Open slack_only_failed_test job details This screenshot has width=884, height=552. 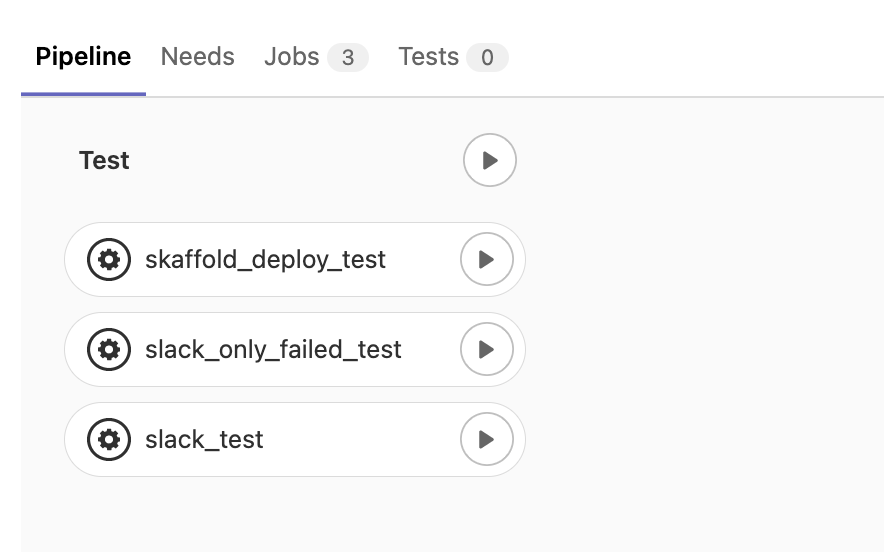(x=273, y=350)
